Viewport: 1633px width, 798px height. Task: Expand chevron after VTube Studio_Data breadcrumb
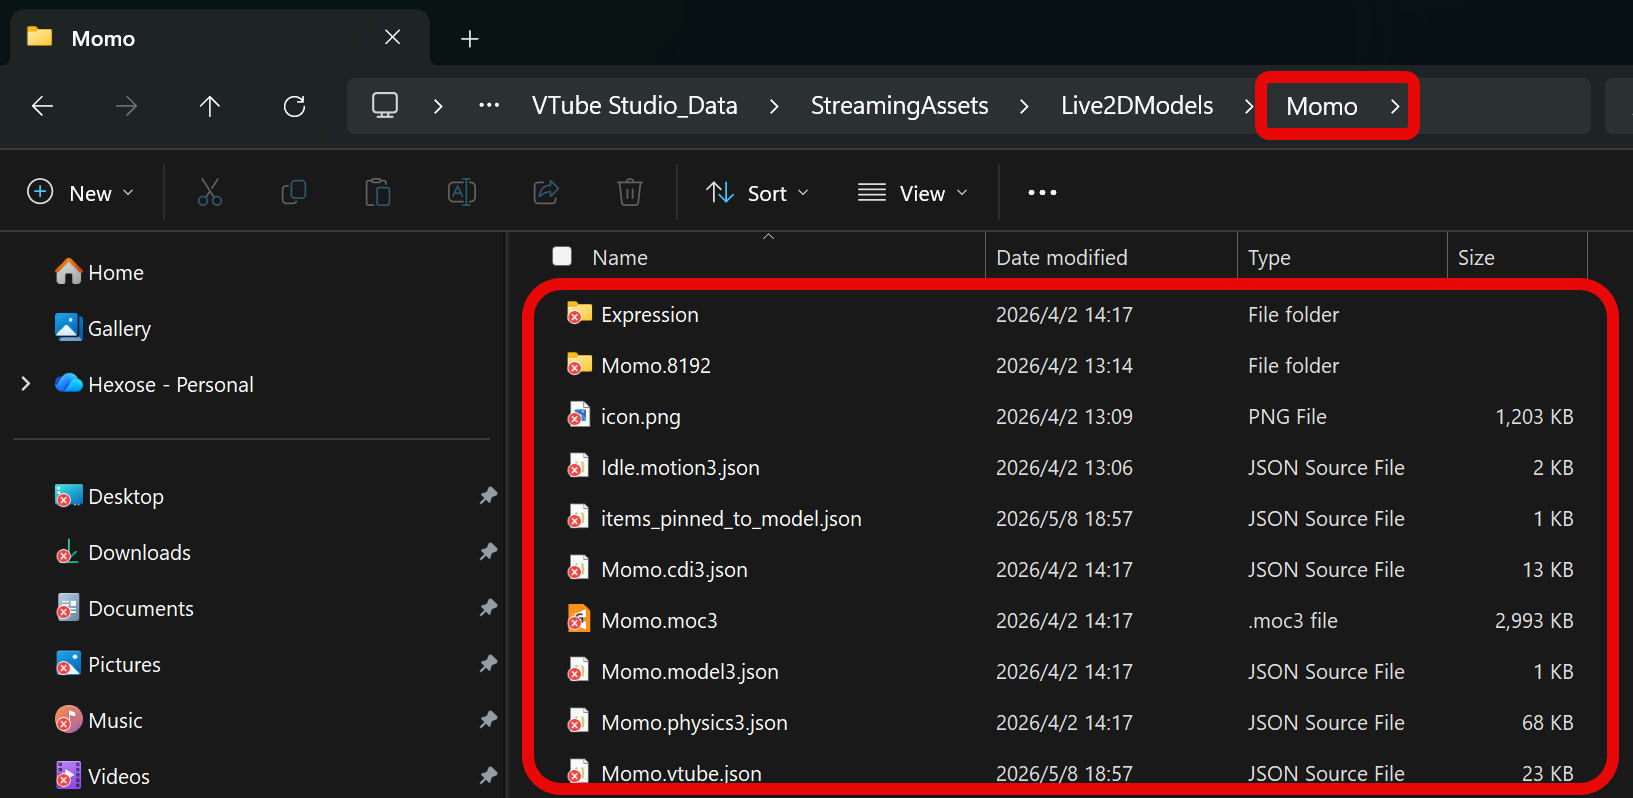click(x=774, y=106)
